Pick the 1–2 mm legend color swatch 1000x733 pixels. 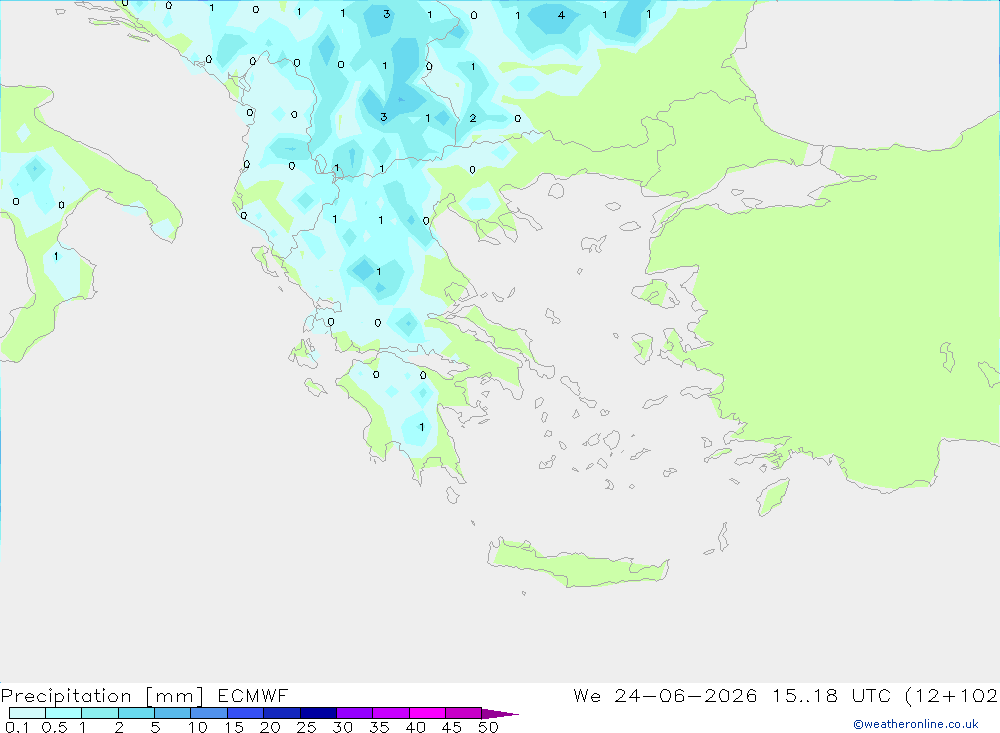pyautogui.click(x=100, y=713)
